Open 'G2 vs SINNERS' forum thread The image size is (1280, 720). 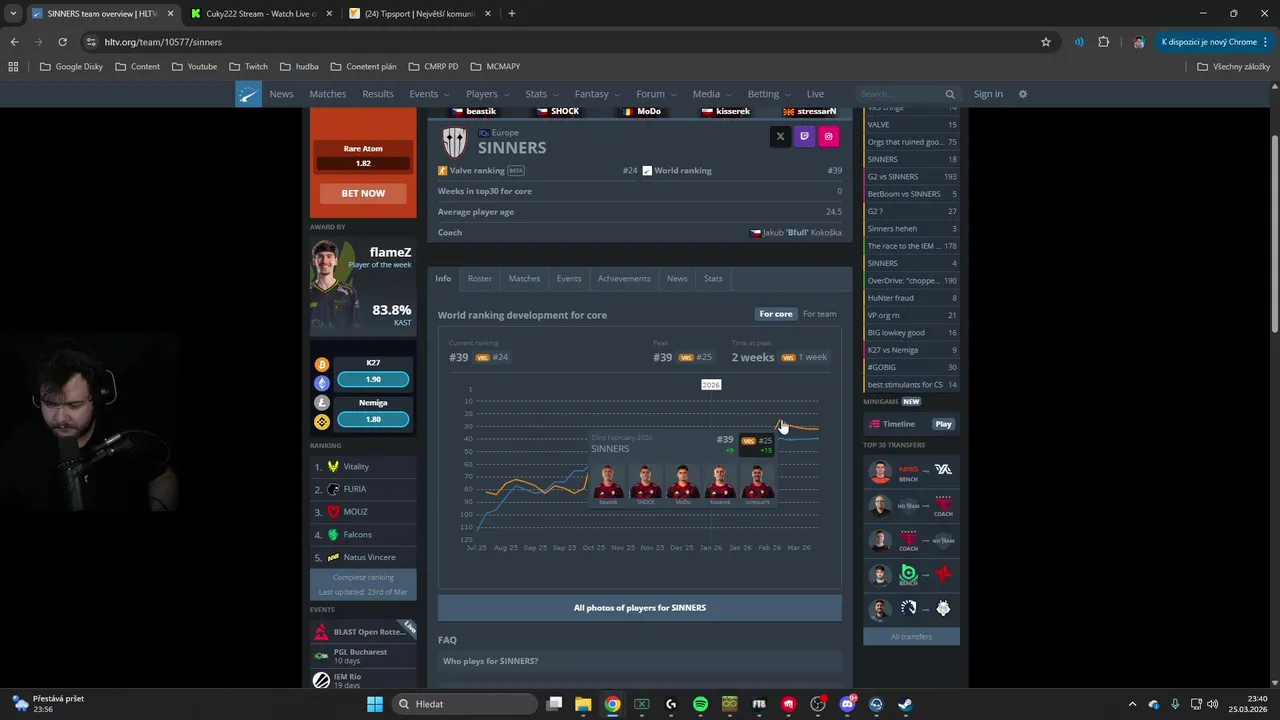point(911,176)
